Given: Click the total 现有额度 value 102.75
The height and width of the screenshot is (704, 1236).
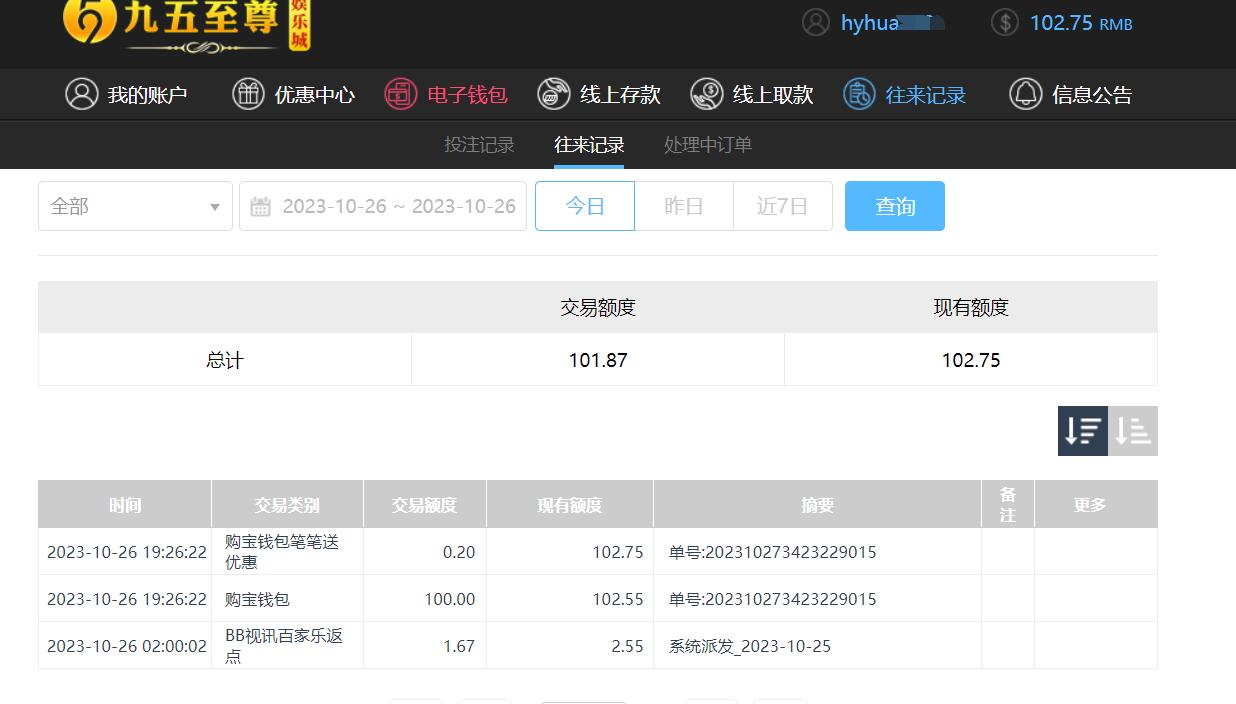Looking at the screenshot, I should pyautogui.click(x=971, y=360).
